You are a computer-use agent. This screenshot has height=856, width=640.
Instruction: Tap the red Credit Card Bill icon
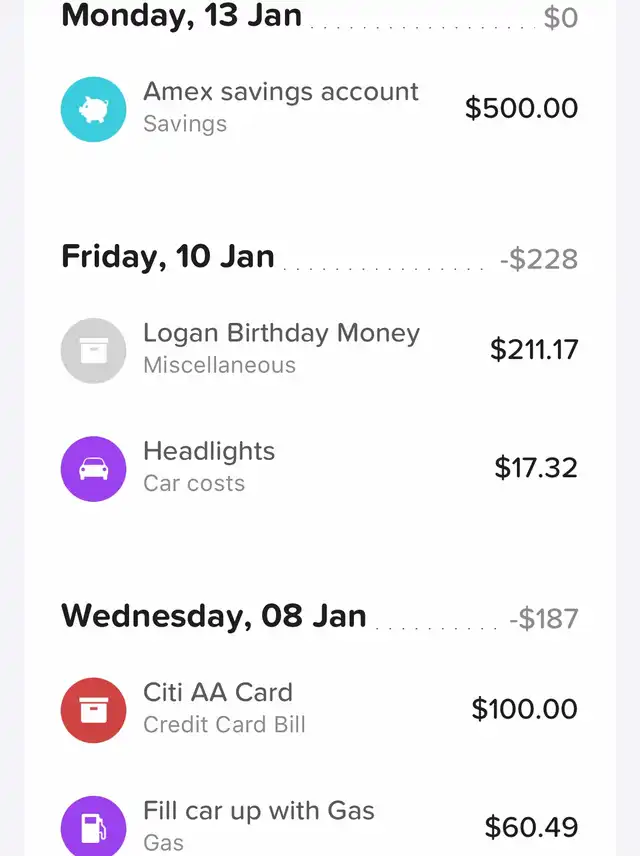(93, 710)
